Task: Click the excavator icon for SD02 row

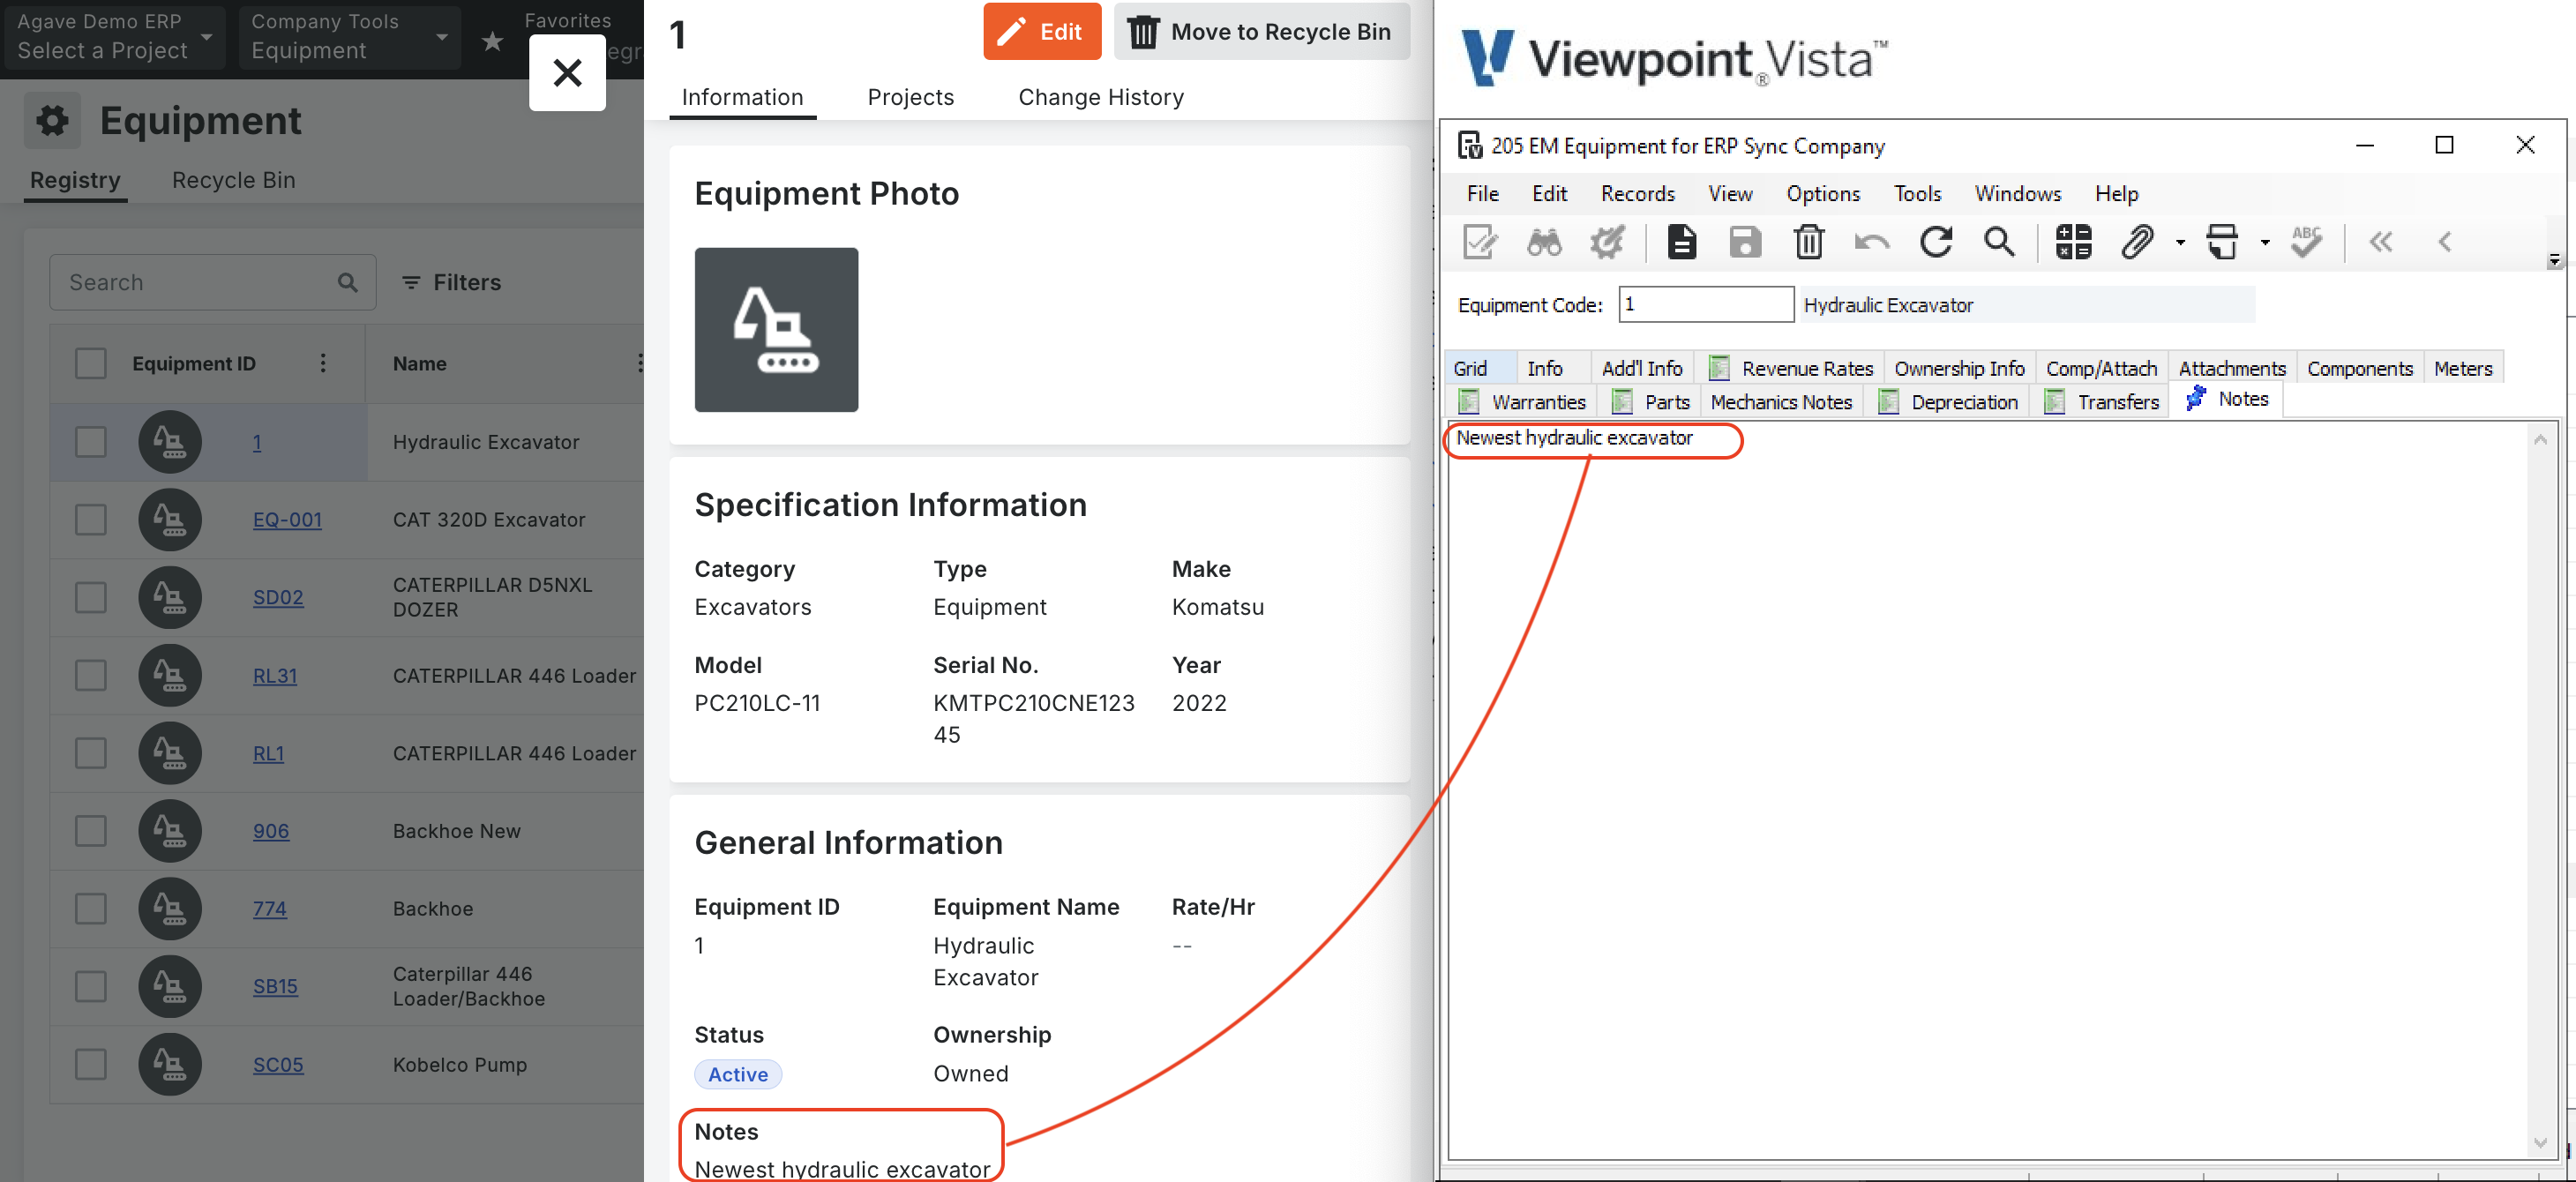Action: click(x=170, y=598)
